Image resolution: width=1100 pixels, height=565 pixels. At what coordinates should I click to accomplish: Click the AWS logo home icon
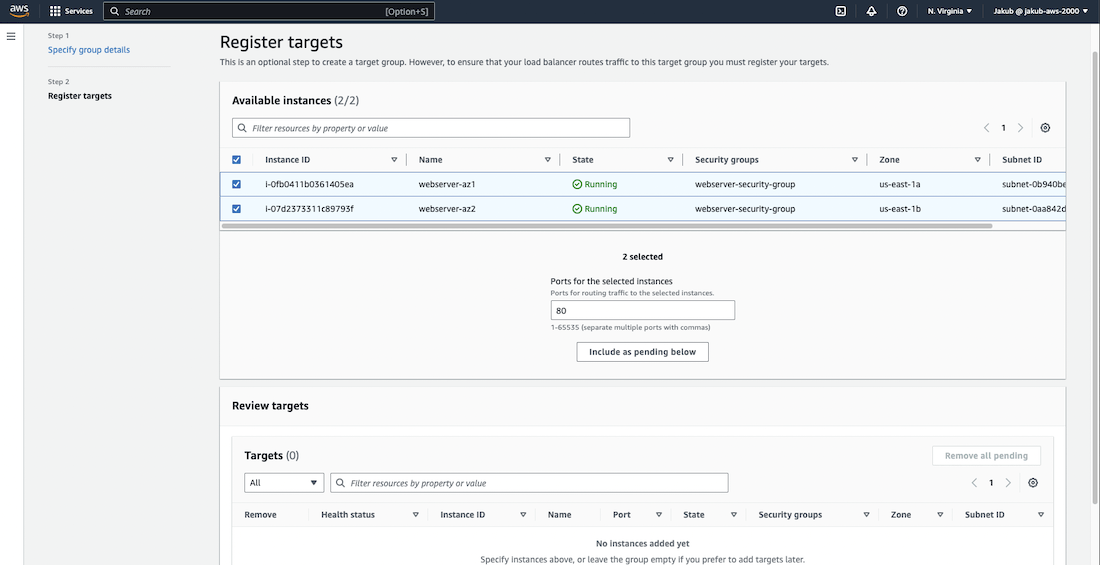point(19,11)
